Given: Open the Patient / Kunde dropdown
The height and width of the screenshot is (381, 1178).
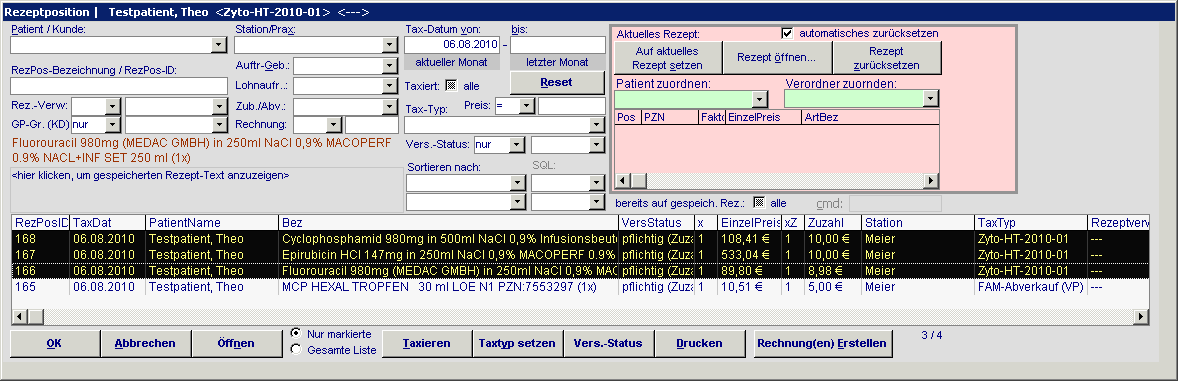Looking at the screenshot, I should click(219, 45).
